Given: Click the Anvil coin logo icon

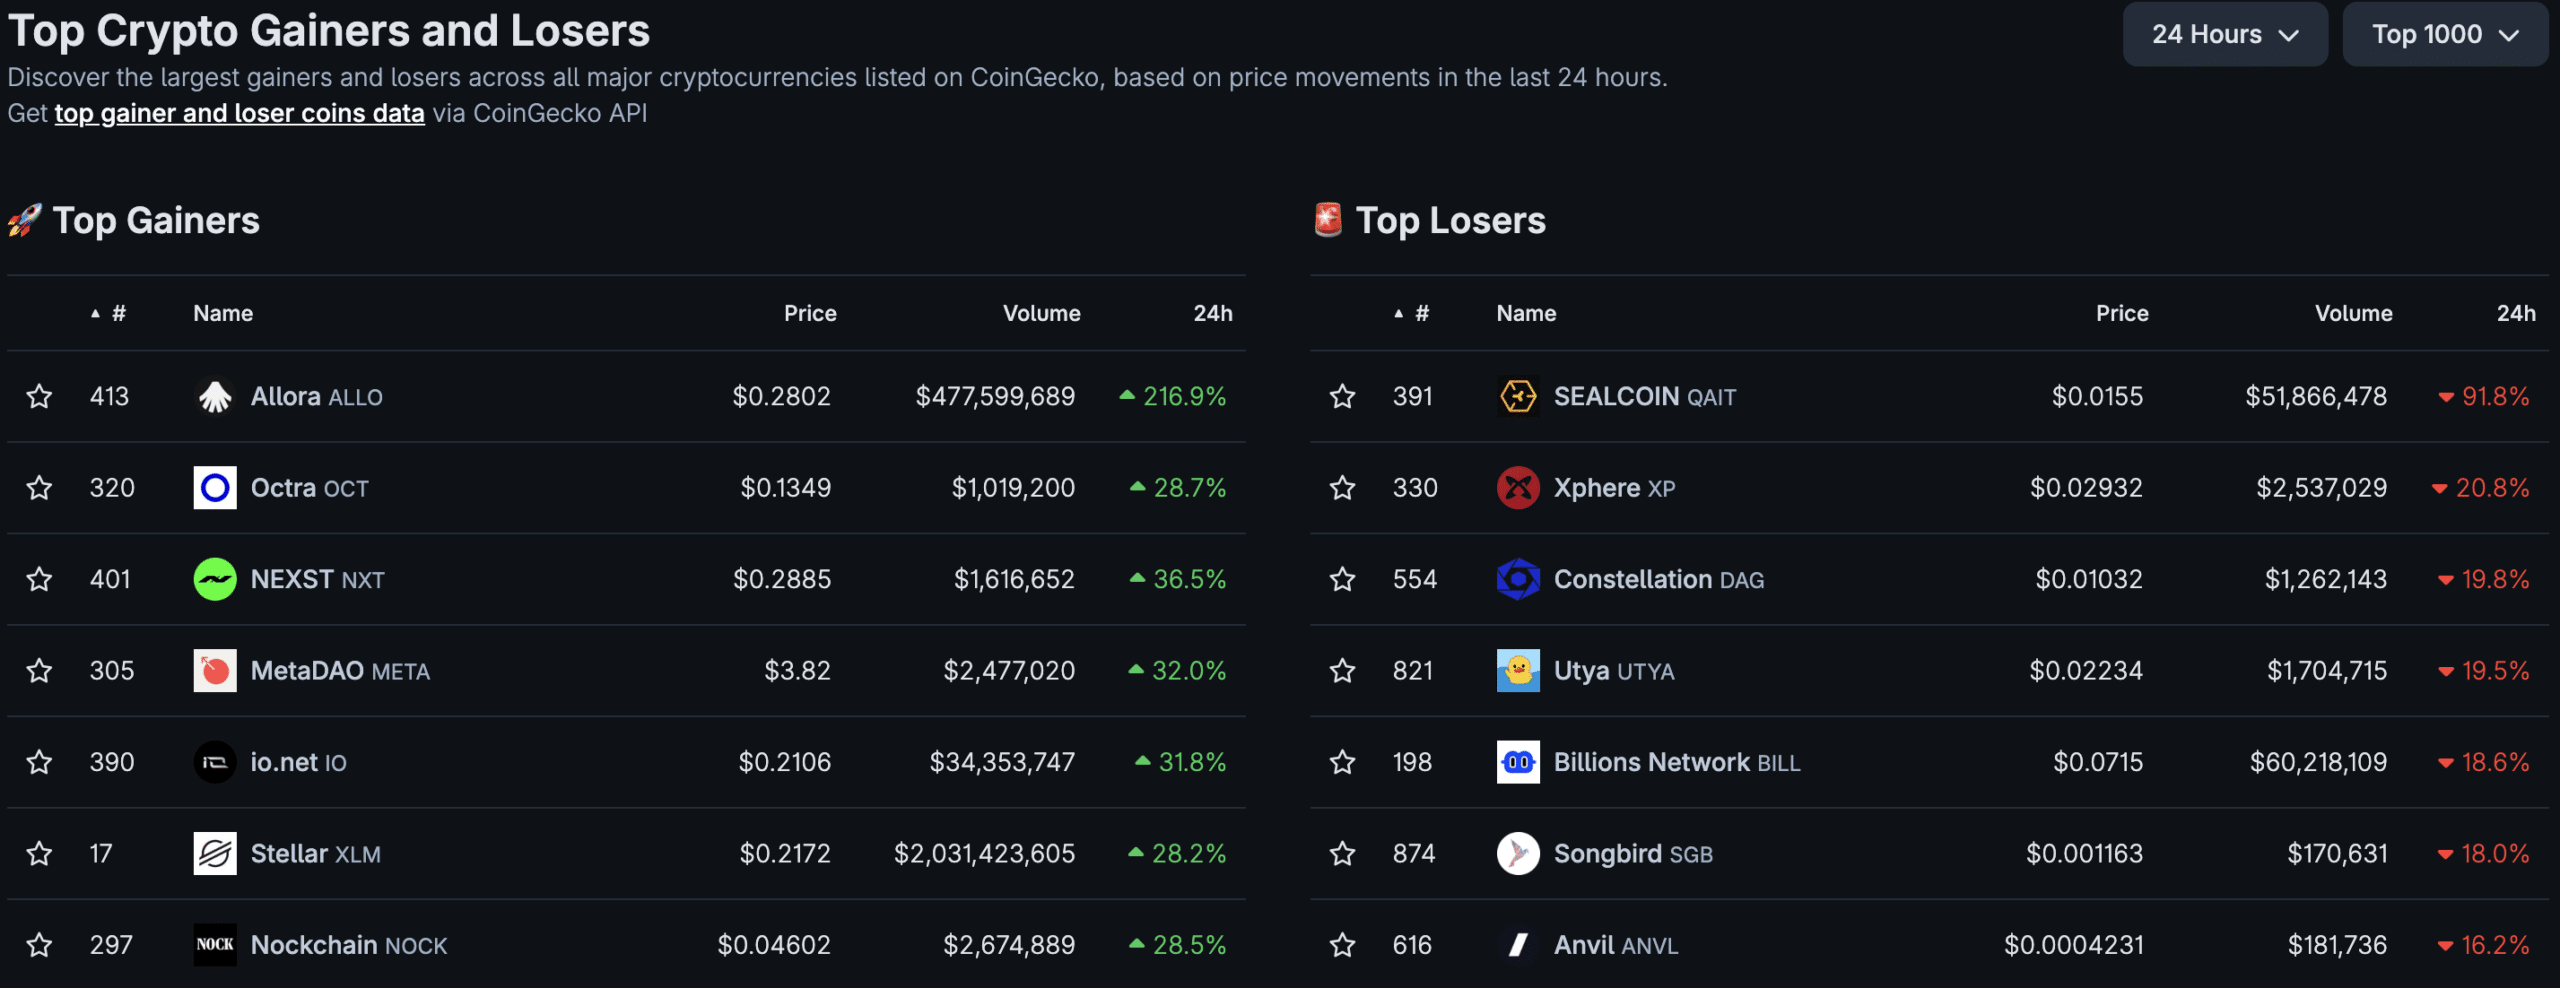Looking at the screenshot, I should point(1518,945).
